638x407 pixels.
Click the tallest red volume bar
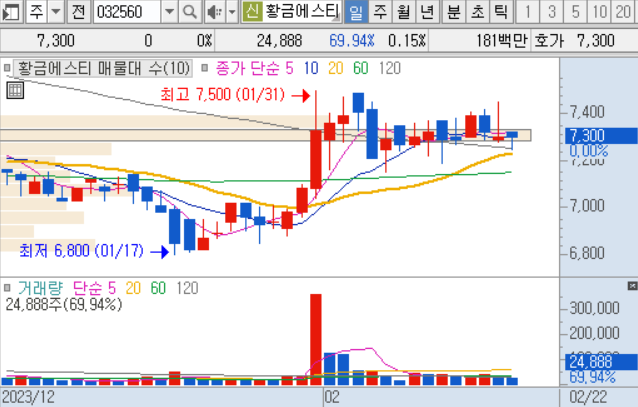316,339
